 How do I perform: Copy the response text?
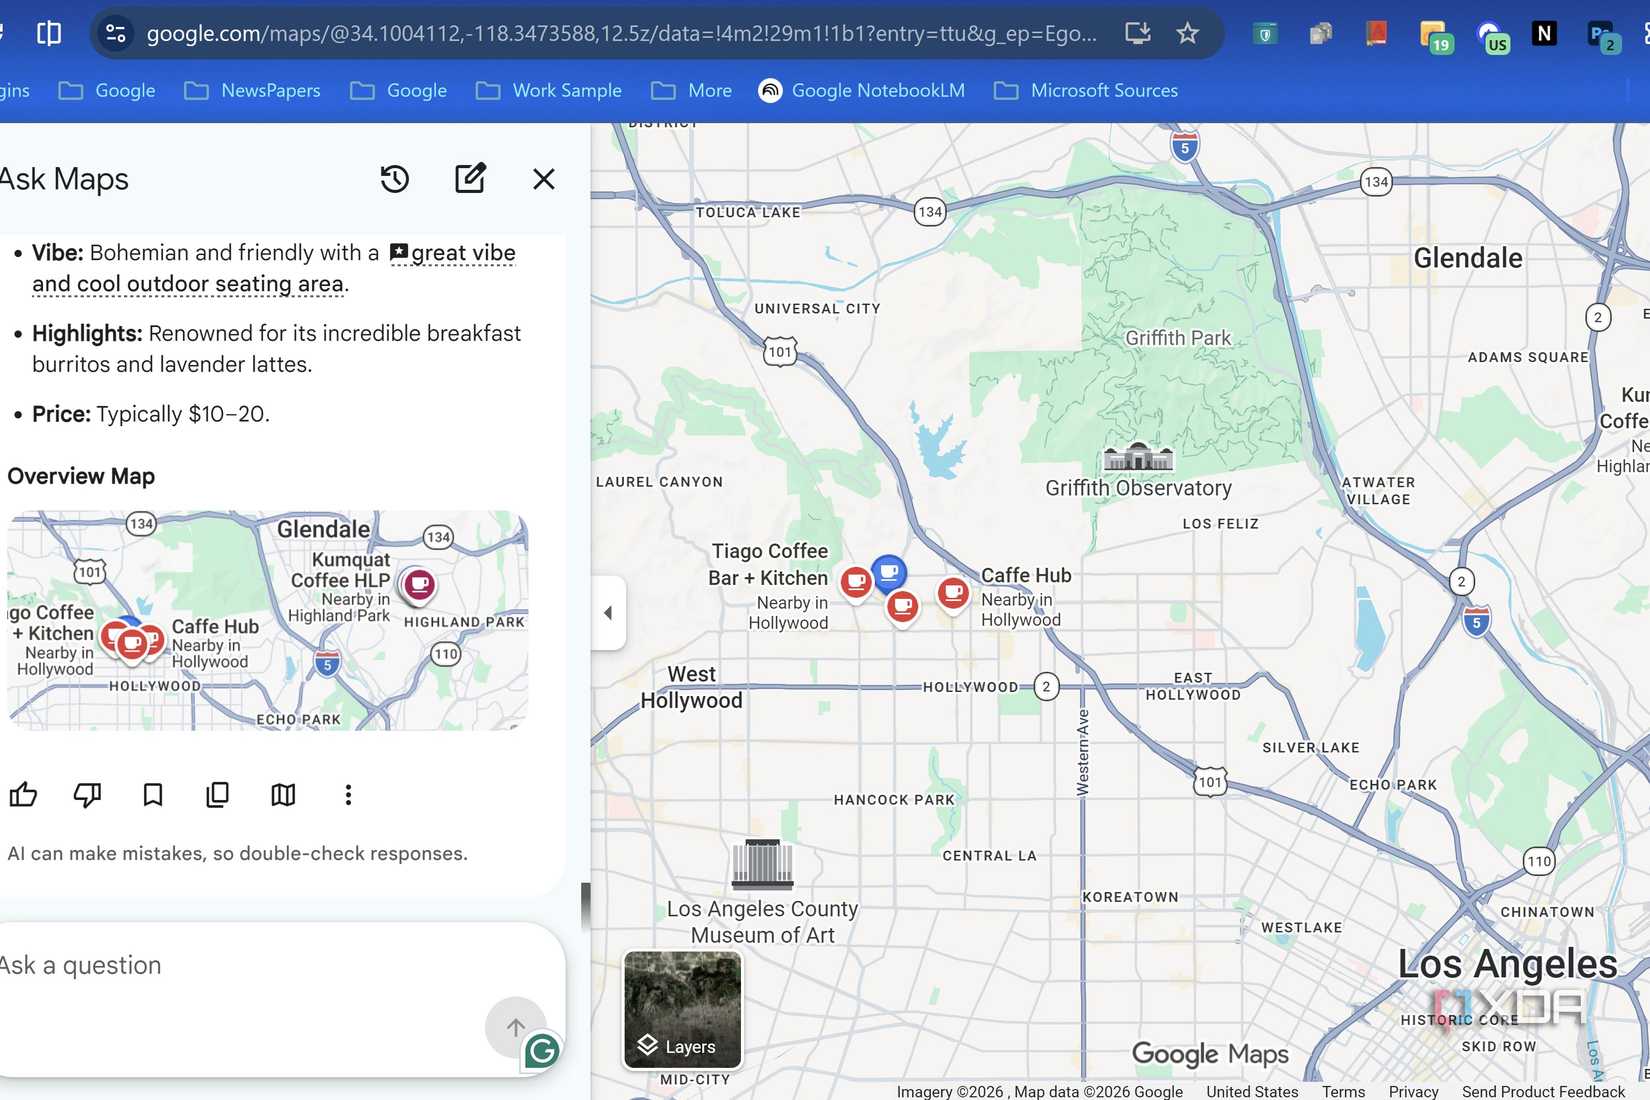pos(218,795)
